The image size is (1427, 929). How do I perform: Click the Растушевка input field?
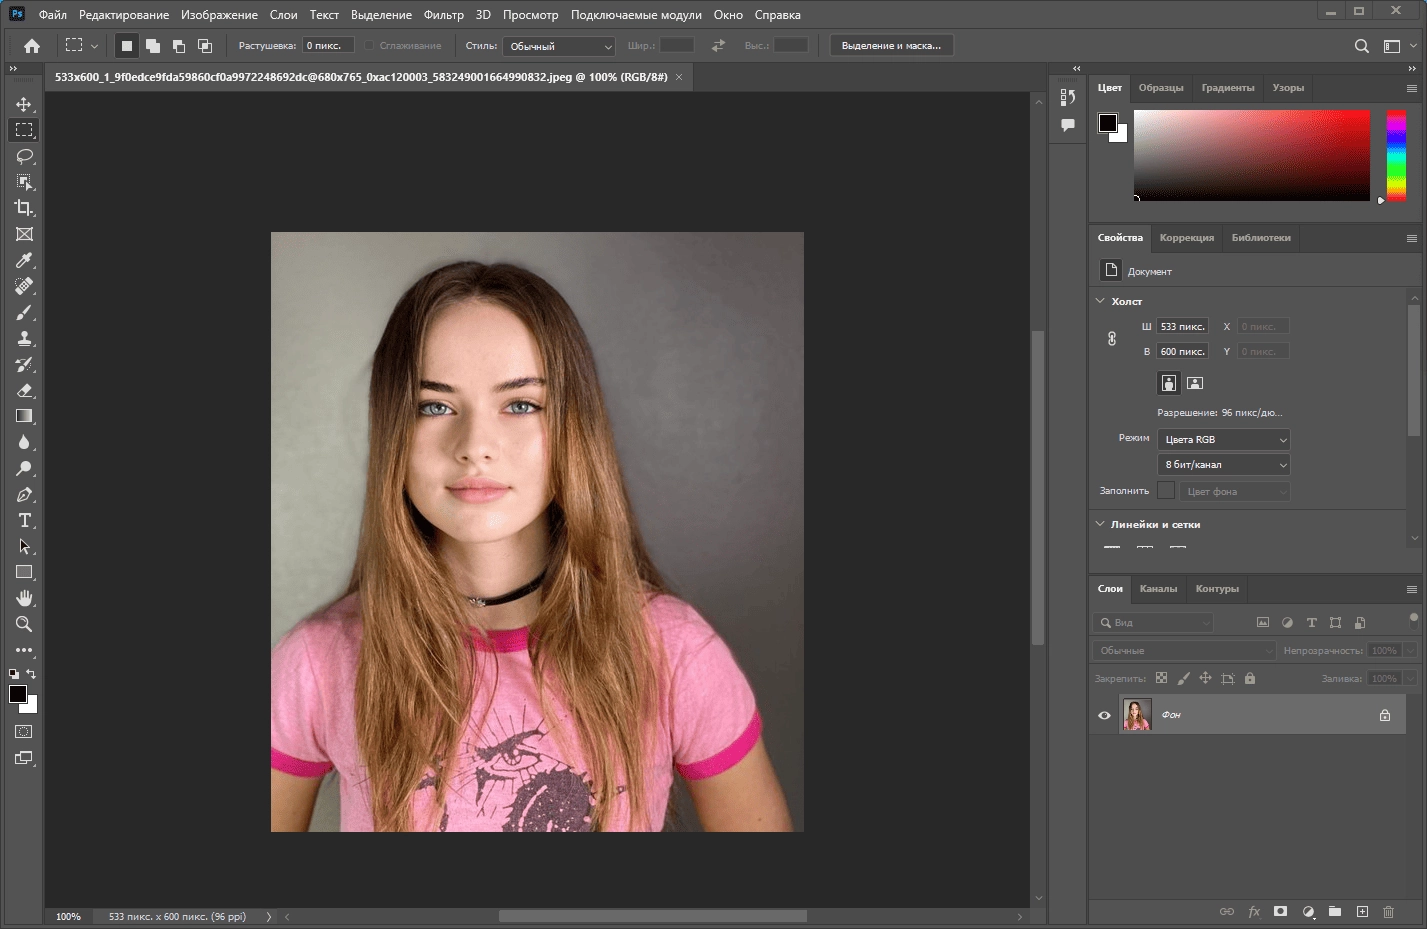point(328,46)
